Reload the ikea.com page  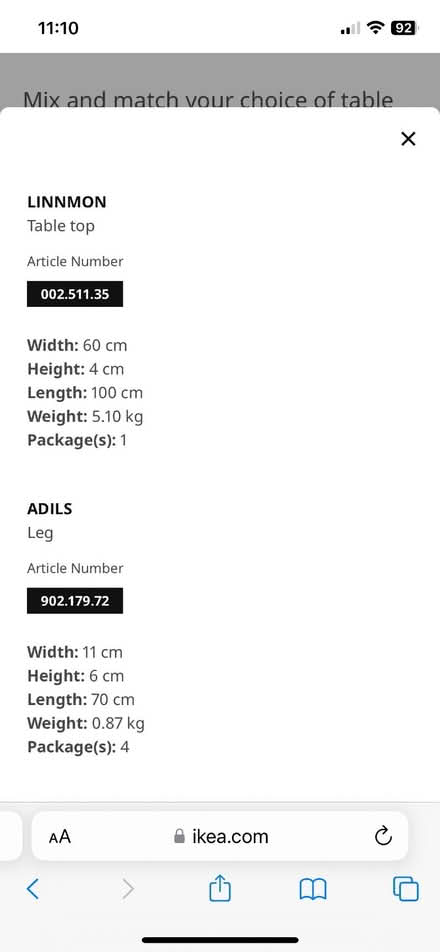383,837
